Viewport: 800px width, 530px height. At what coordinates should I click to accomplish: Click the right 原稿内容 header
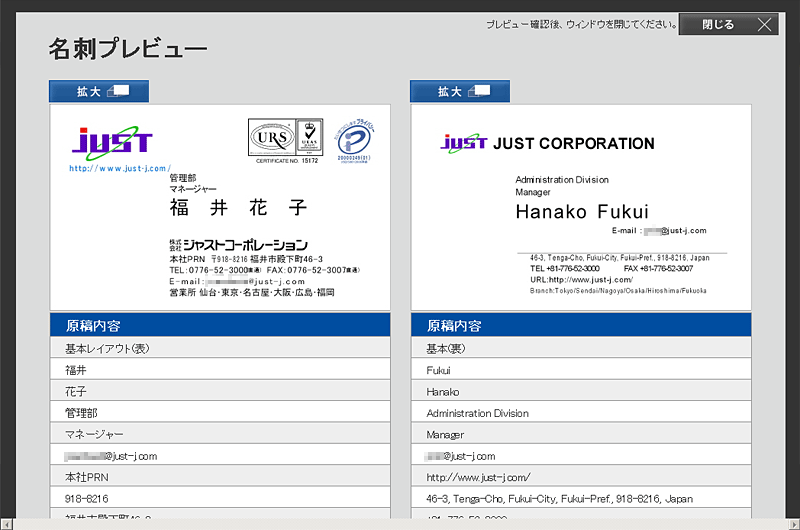(581, 325)
